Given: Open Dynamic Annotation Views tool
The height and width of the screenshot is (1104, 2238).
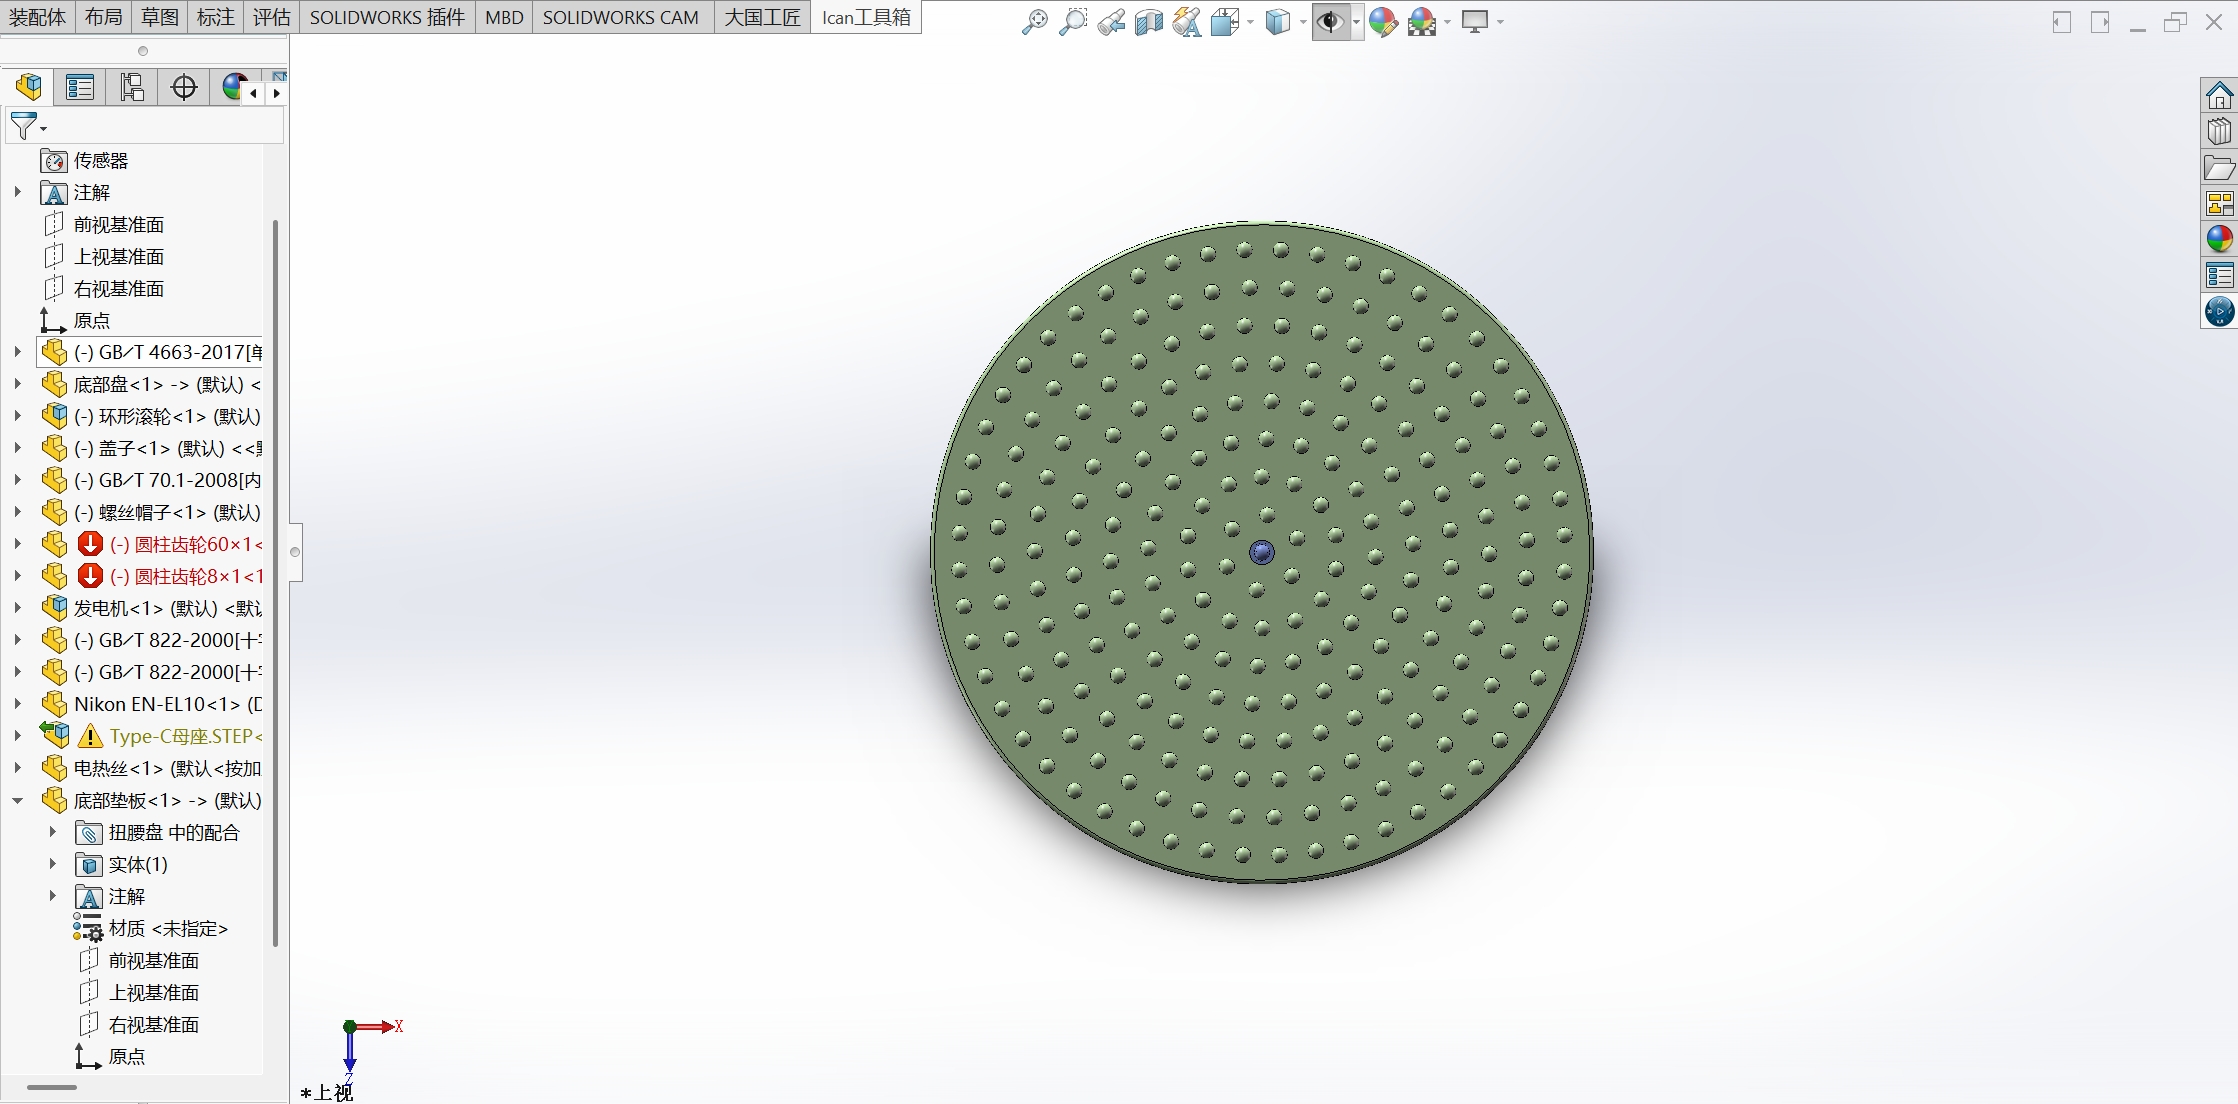Looking at the screenshot, I should pos(1187,21).
